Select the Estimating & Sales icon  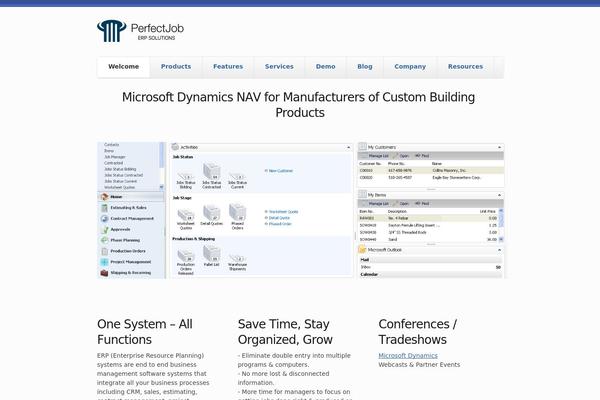[x=104, y=208]
